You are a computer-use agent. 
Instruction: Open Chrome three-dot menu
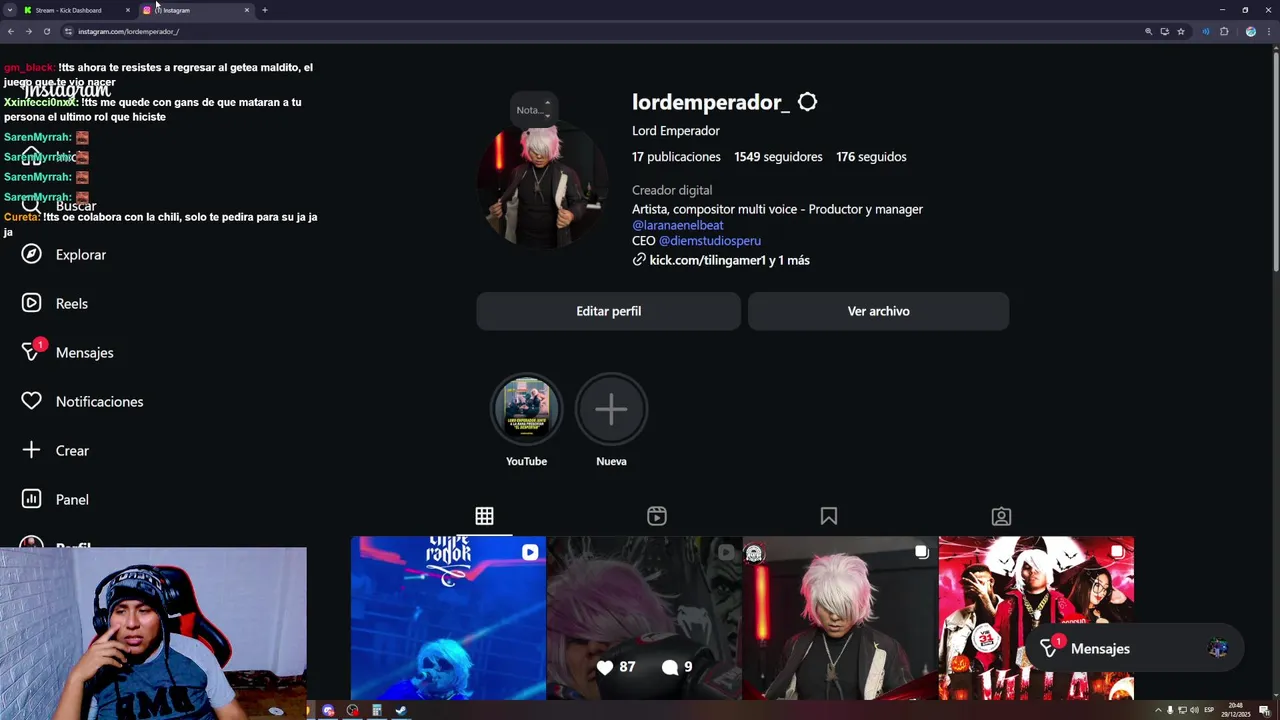click(1268, 31)
